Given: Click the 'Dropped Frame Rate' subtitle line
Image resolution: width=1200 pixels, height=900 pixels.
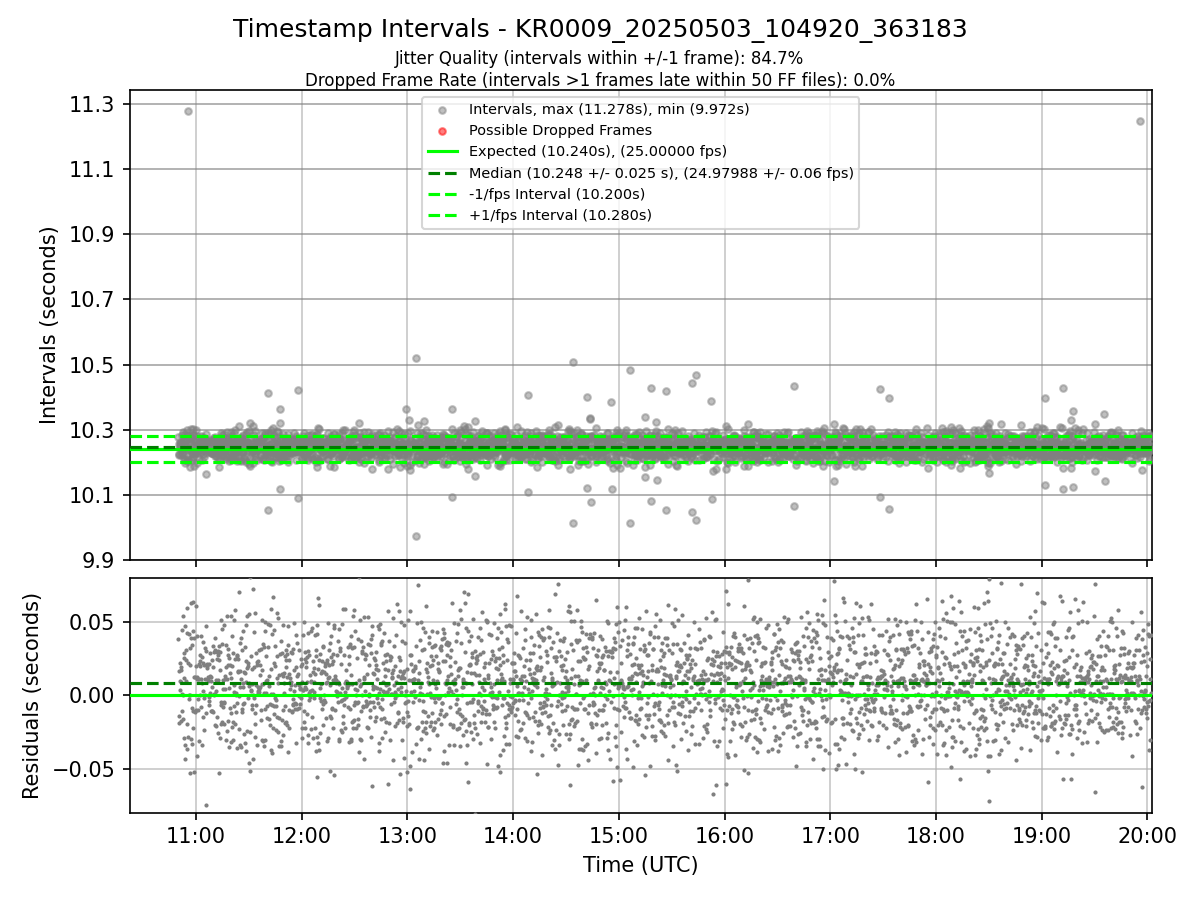Looking at the screenshot, I should point(599,80).
